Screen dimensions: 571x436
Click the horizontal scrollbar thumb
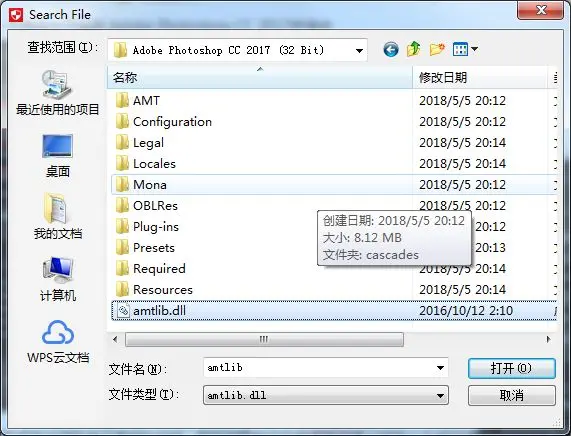click(x=264, y=339)
